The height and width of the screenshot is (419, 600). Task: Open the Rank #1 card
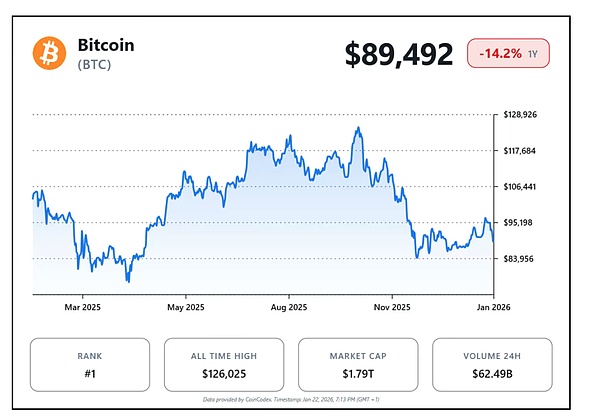click(90, 365)
